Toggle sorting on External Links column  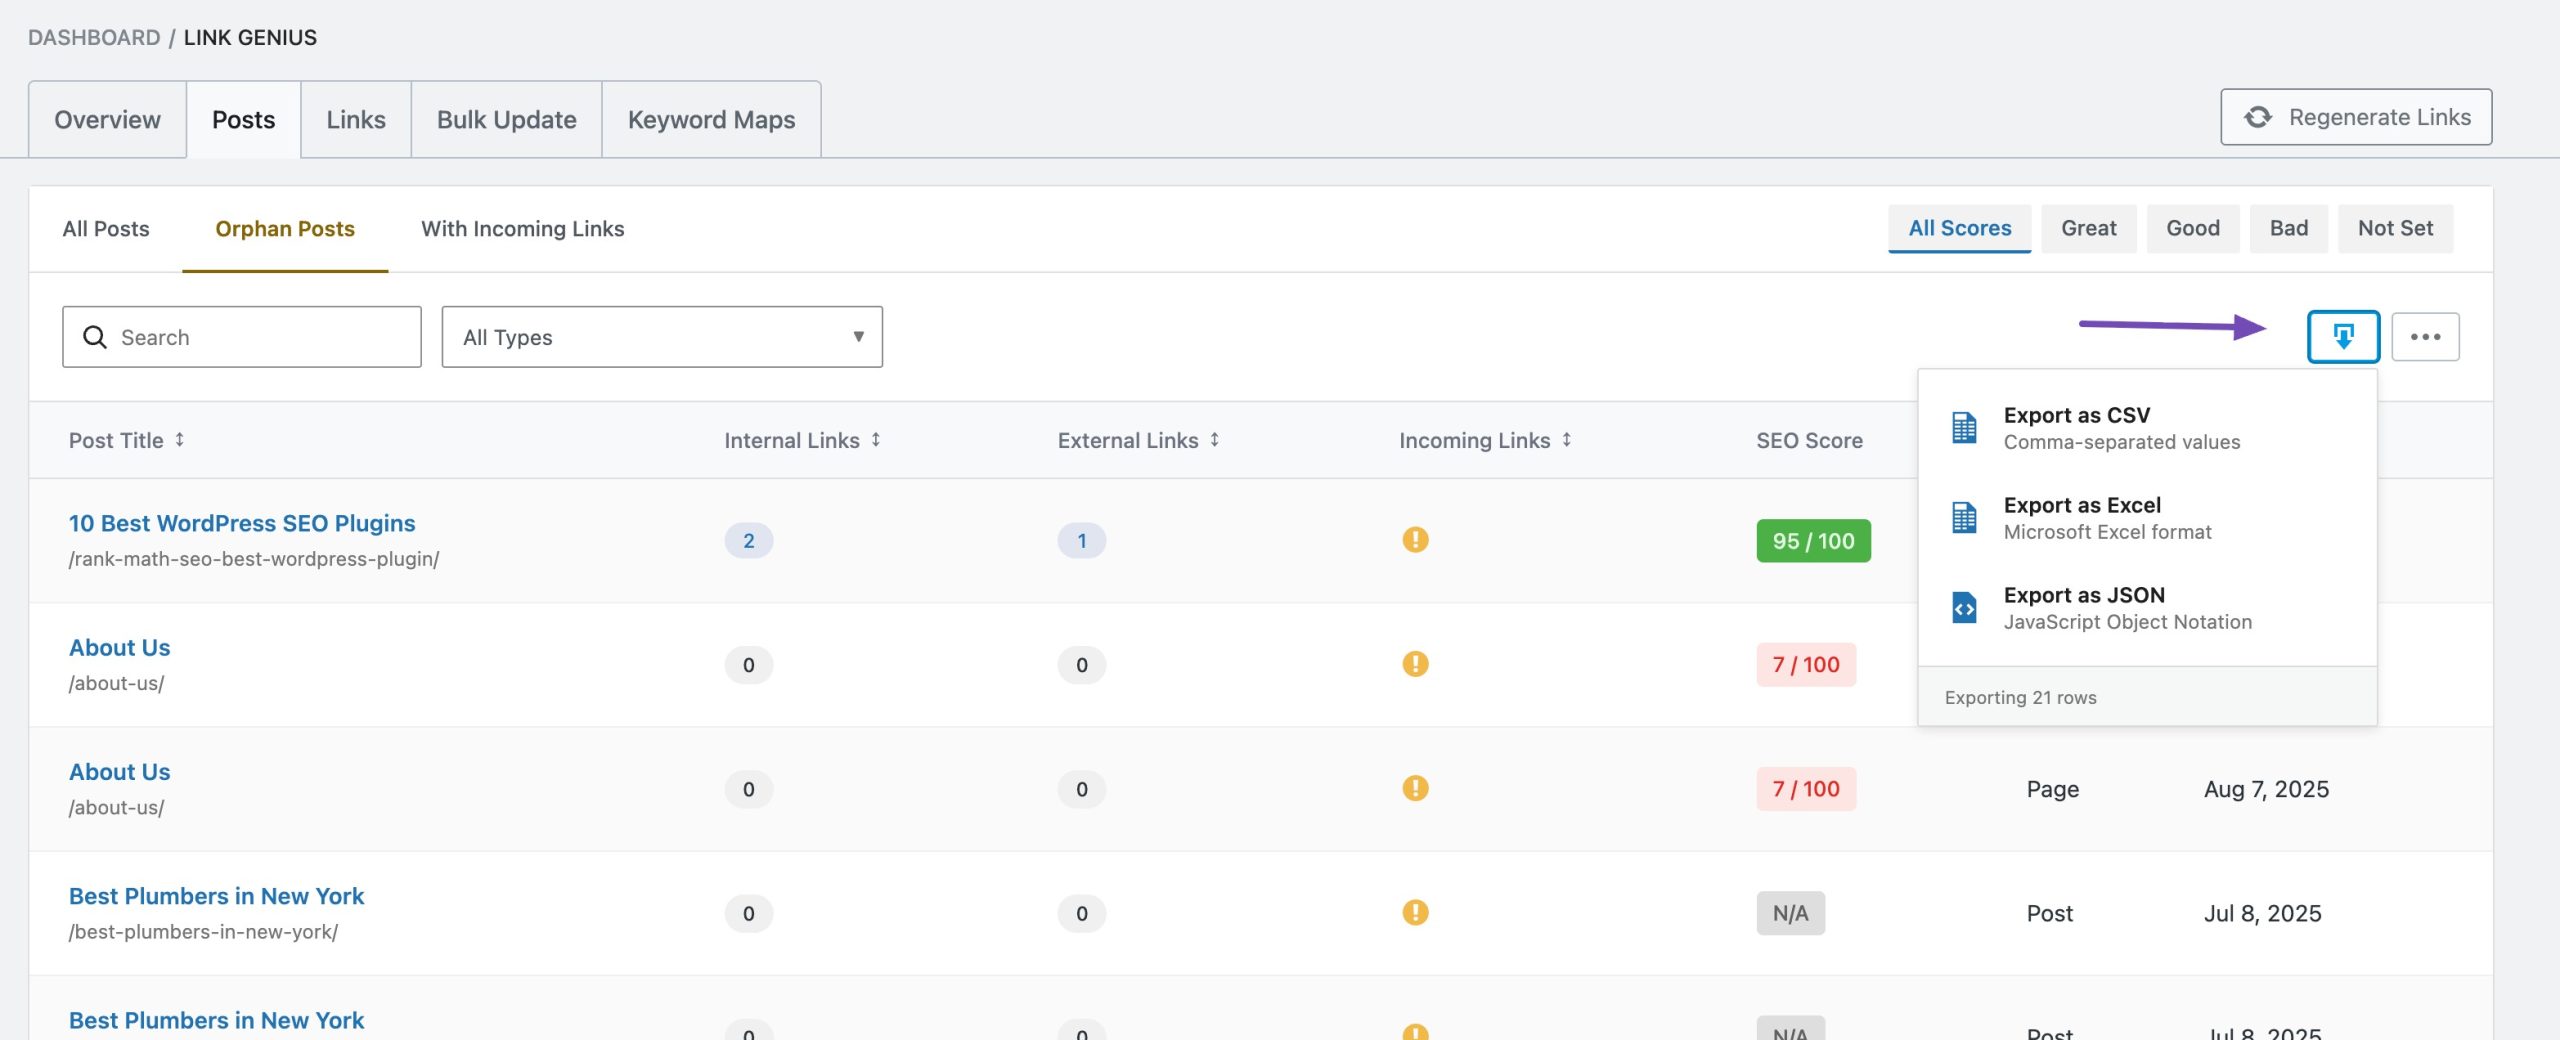tap(1215, 440)
